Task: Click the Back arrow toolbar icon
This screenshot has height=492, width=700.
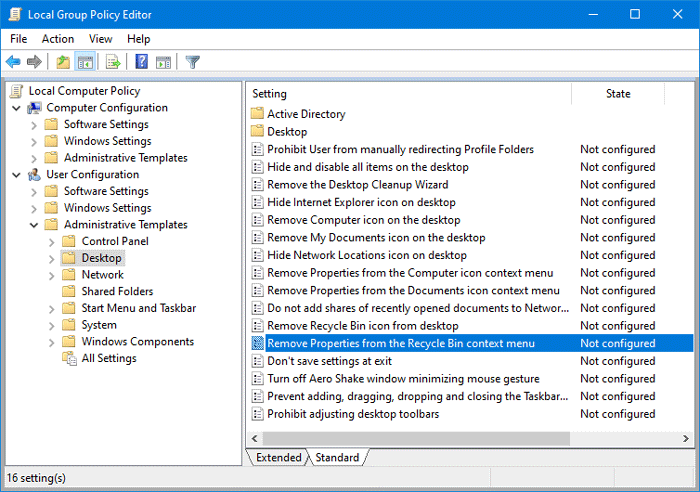Action: coord(13,61)
